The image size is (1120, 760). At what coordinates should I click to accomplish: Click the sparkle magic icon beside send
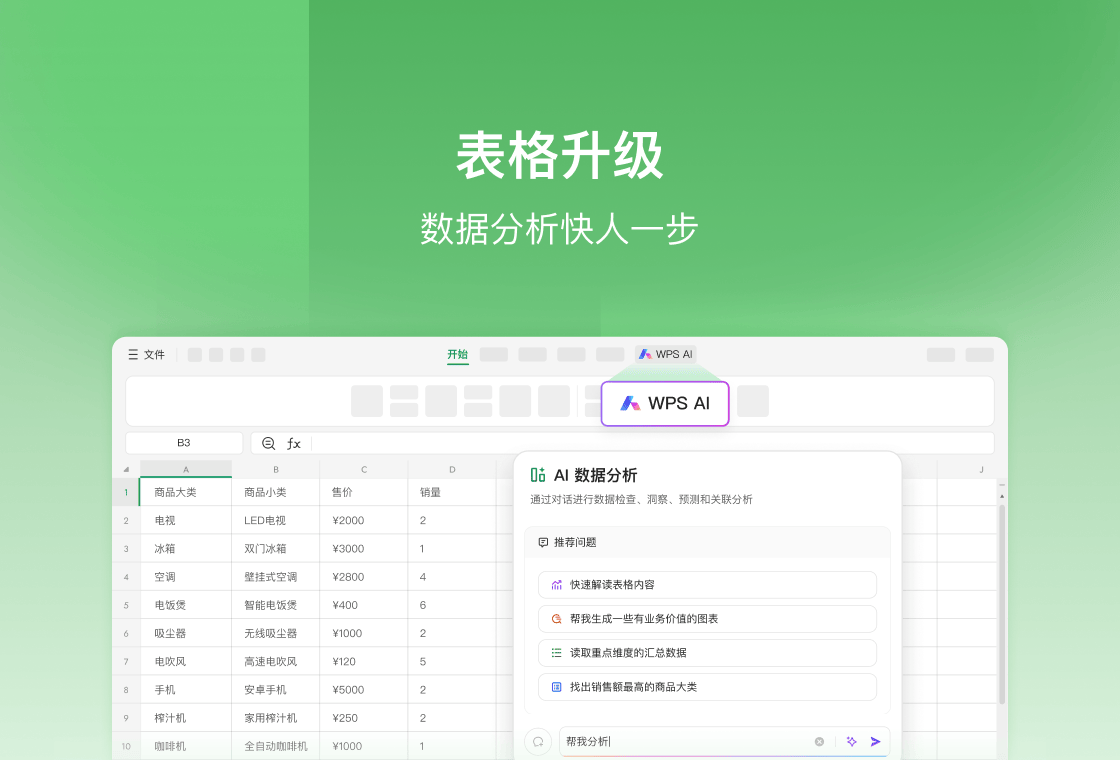point(852,741)
